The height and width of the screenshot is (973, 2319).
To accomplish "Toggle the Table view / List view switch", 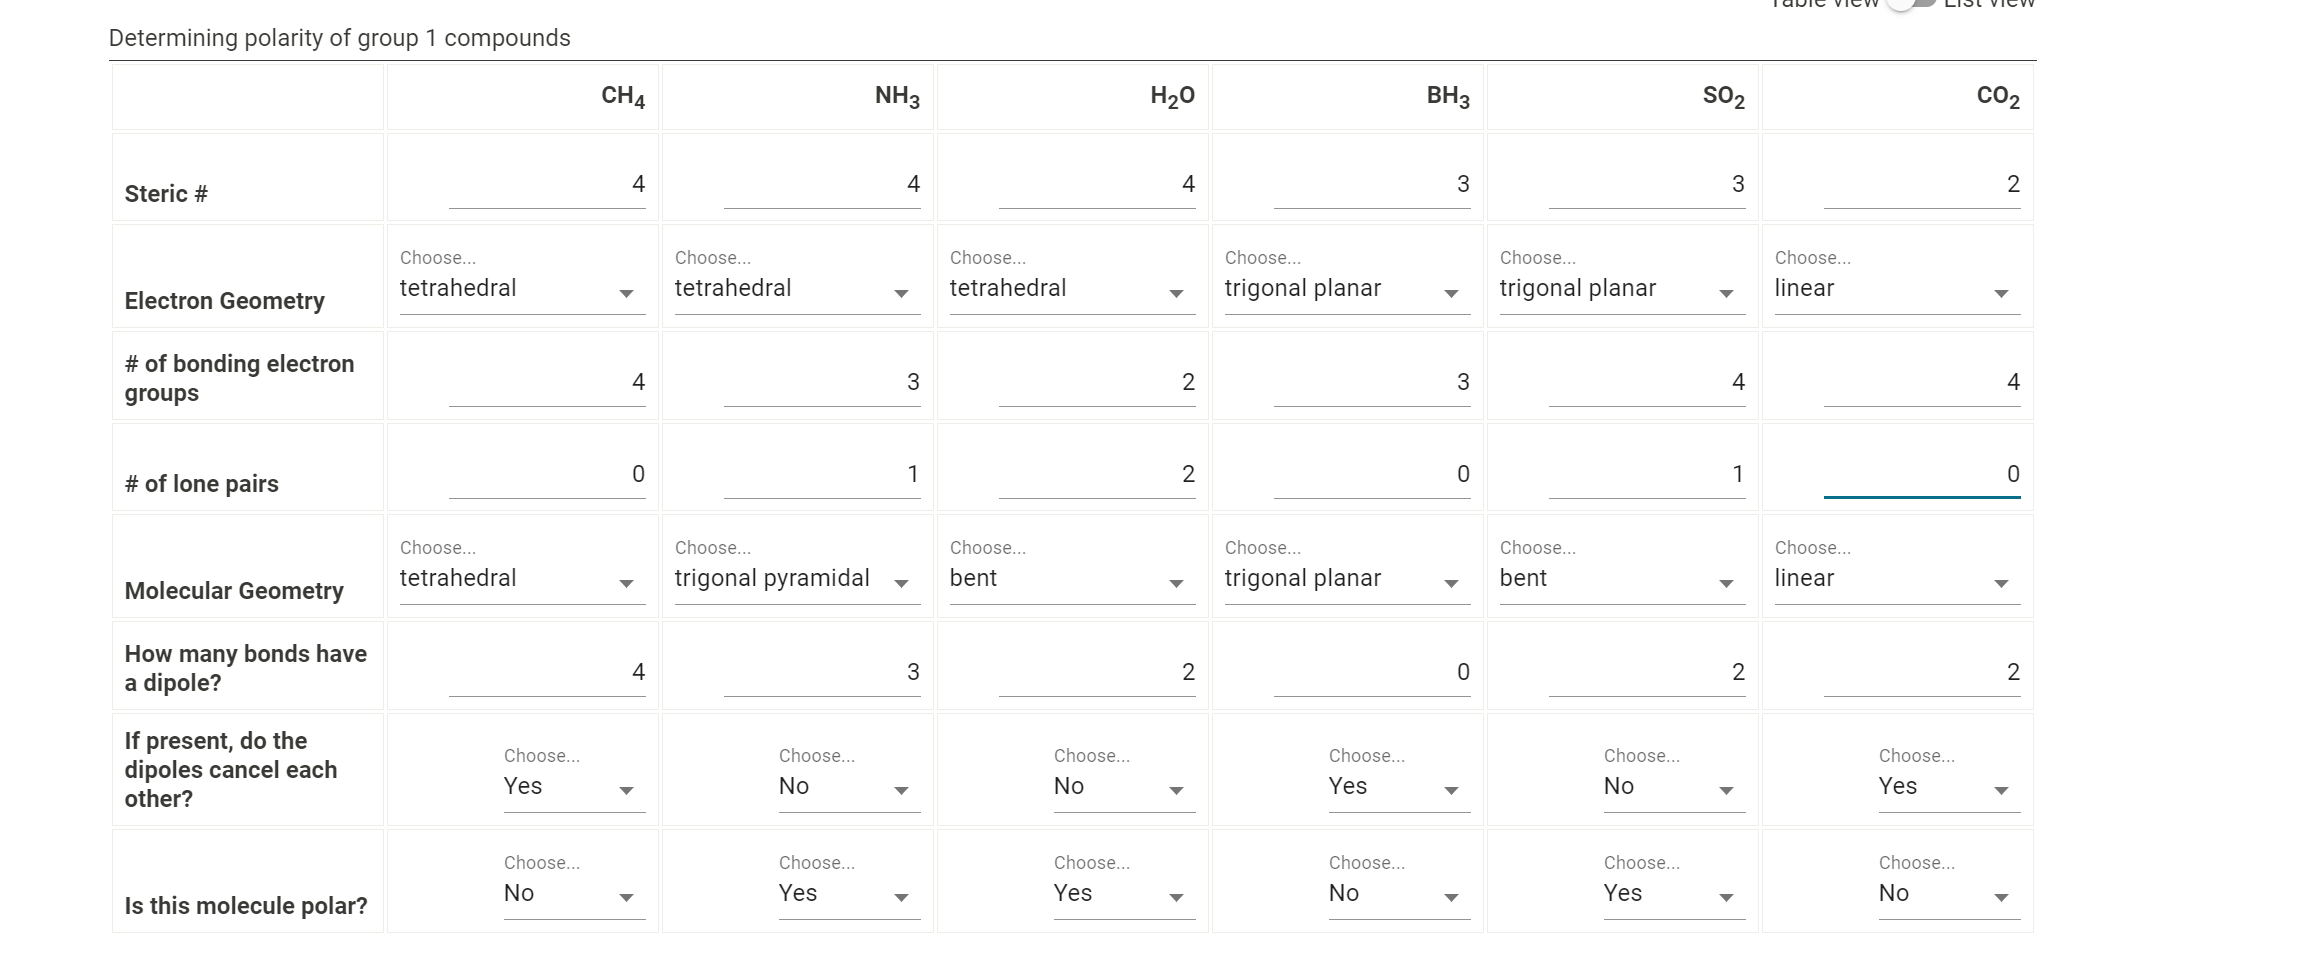I will coord(1910,4).
